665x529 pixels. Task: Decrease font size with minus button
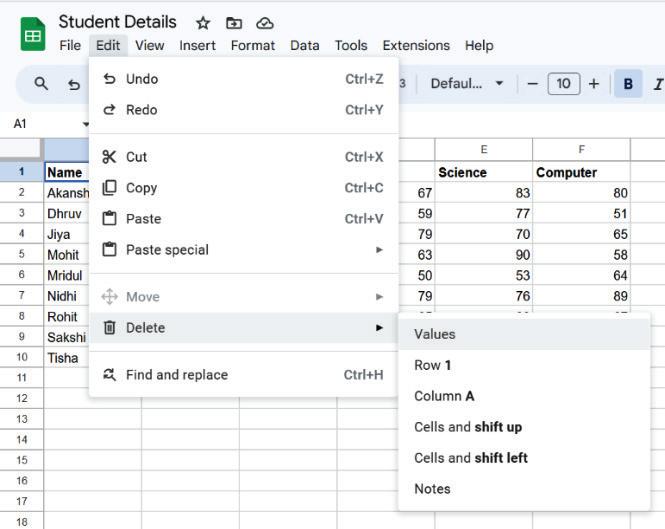click(x=532, y=84)
